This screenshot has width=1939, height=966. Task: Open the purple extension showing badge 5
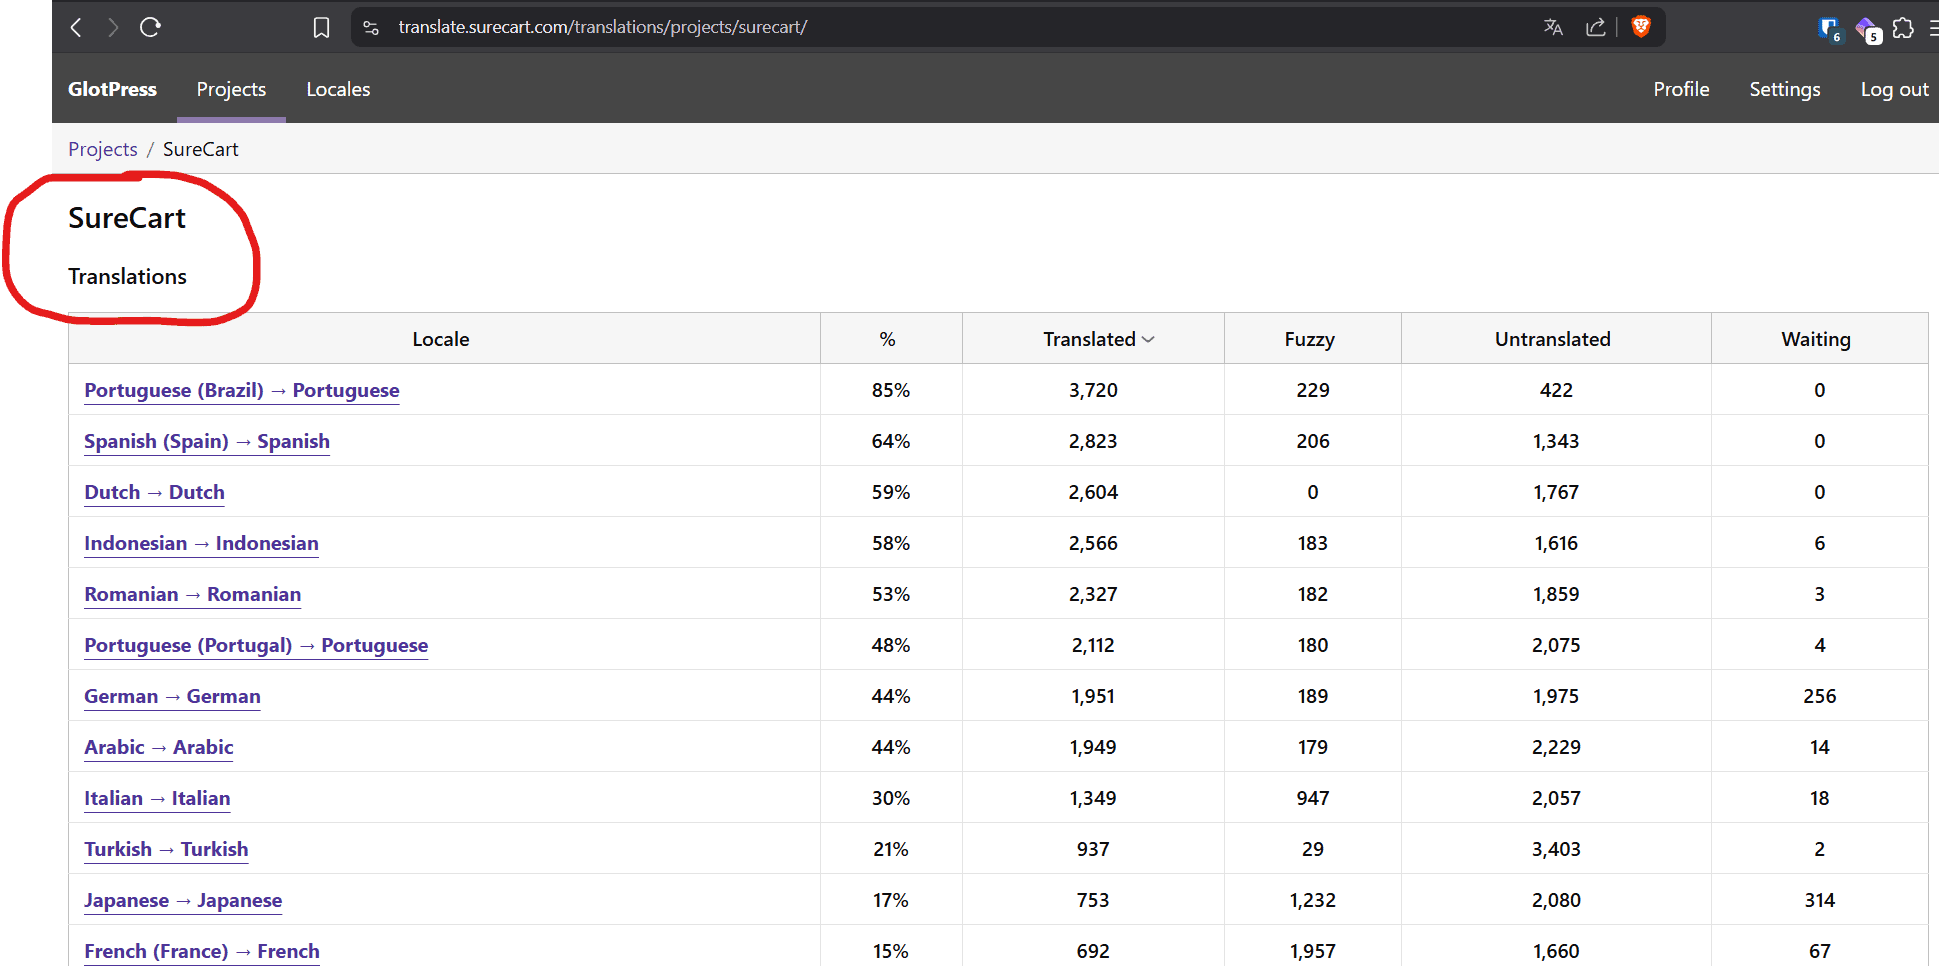coord(1866,29)
